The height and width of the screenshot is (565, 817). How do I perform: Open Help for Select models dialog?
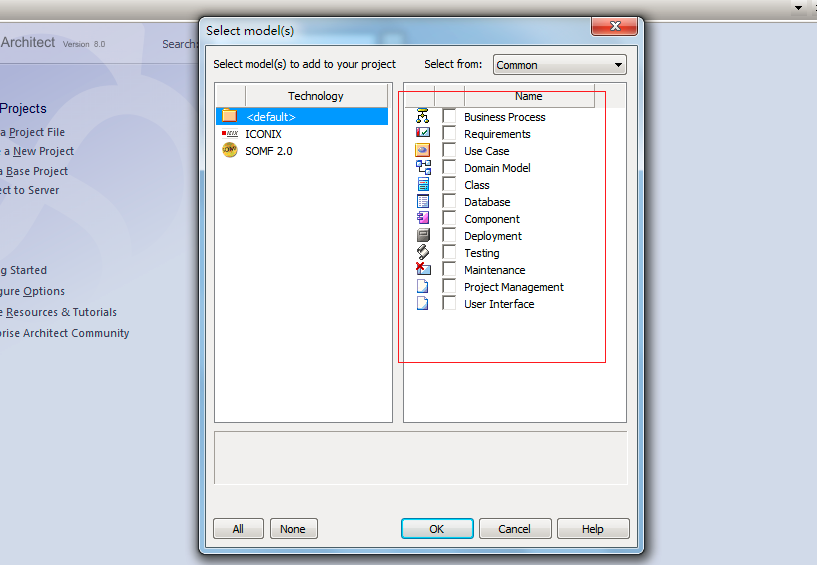click(x=593, y=529)
